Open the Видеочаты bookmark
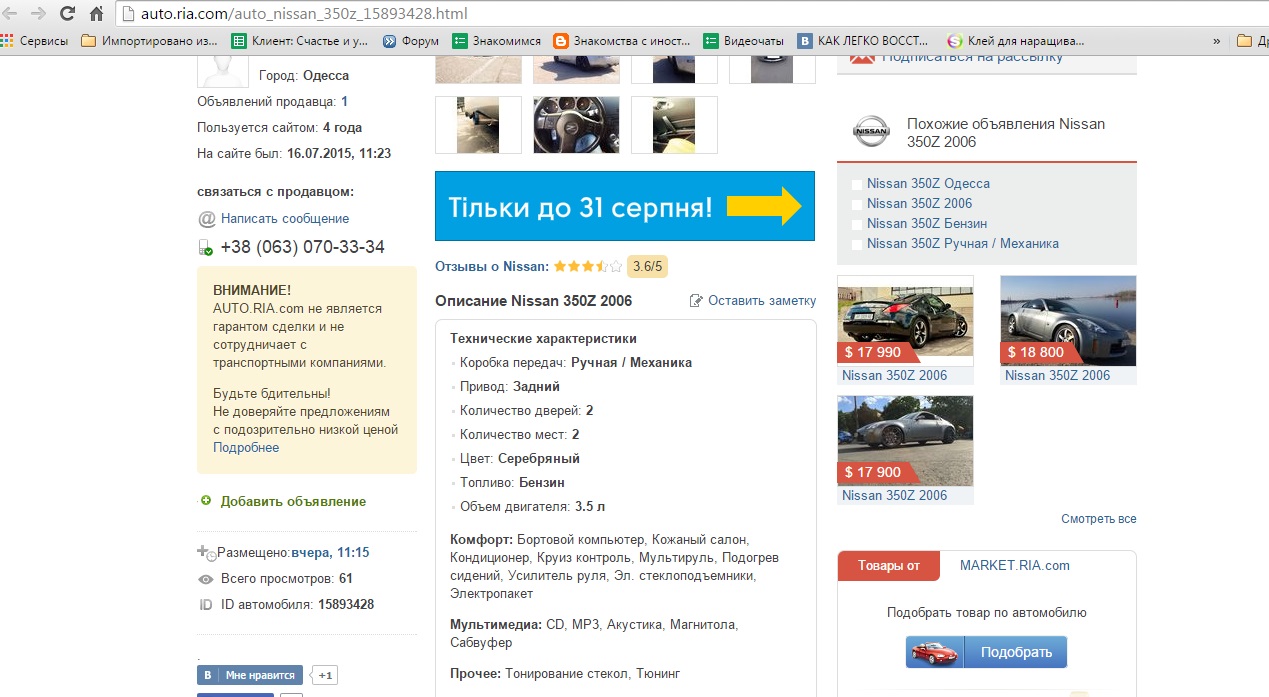Screen dimensions: 1269x697 coord(744,41)
